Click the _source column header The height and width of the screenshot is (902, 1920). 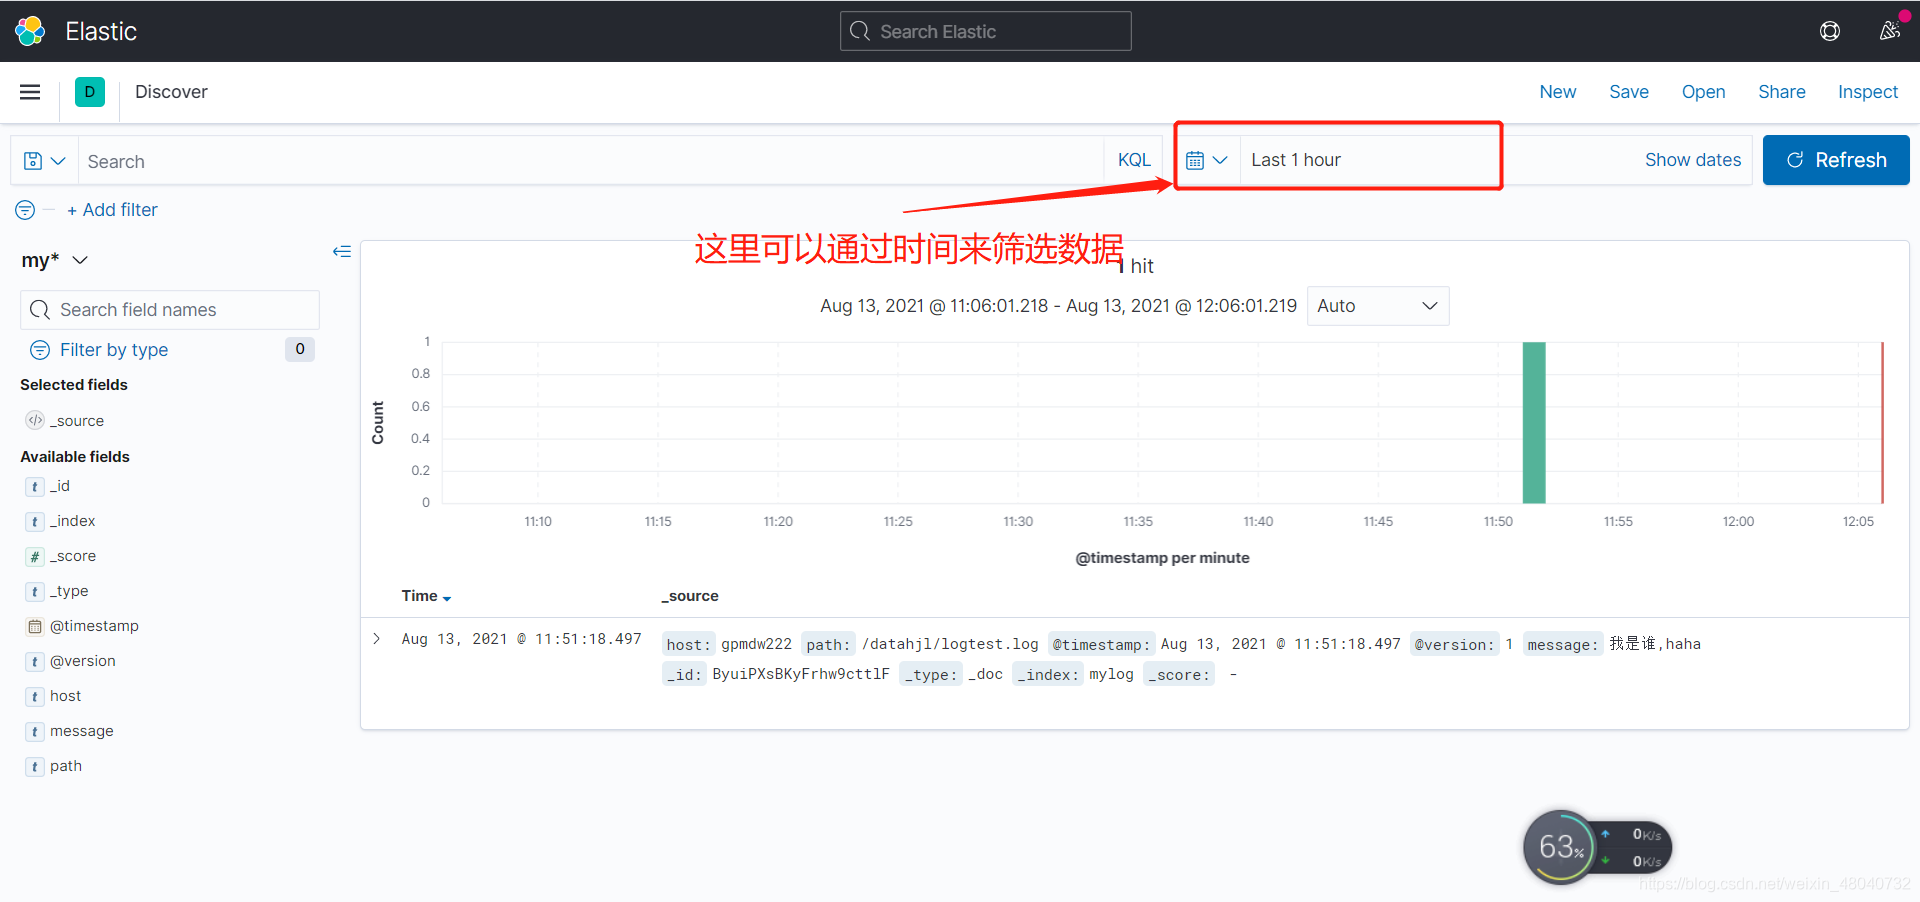coord(690,596)
